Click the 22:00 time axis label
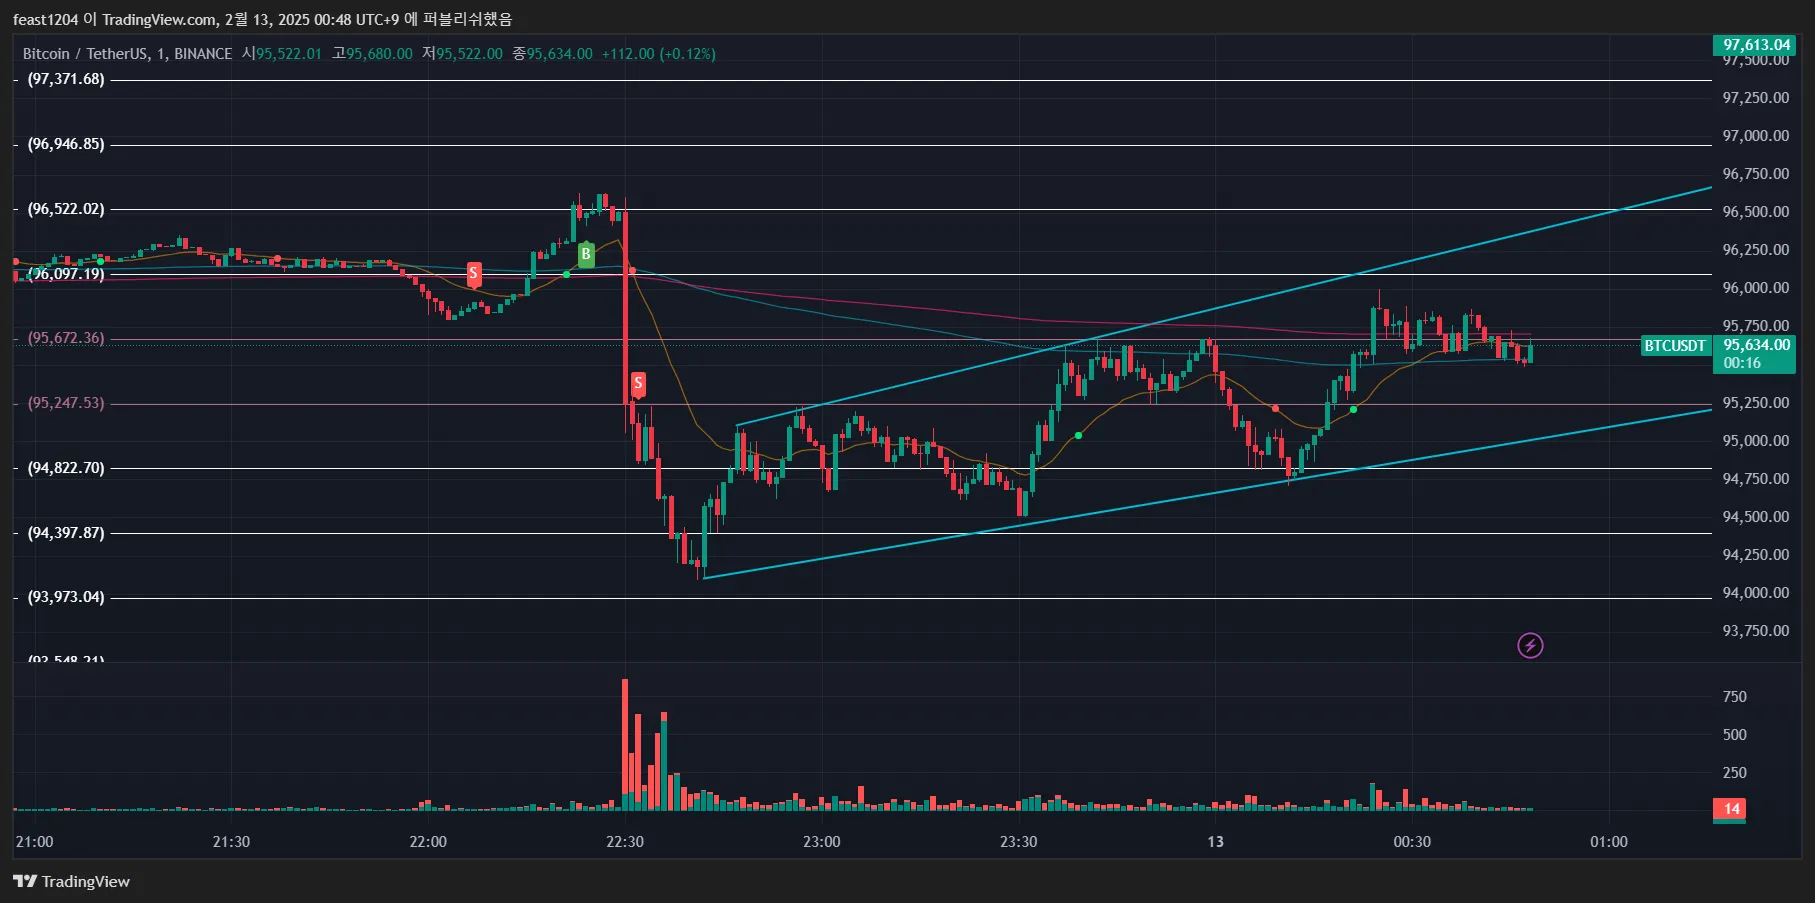The width and height of the screenshot is (1815, 903). pos(428,842)
